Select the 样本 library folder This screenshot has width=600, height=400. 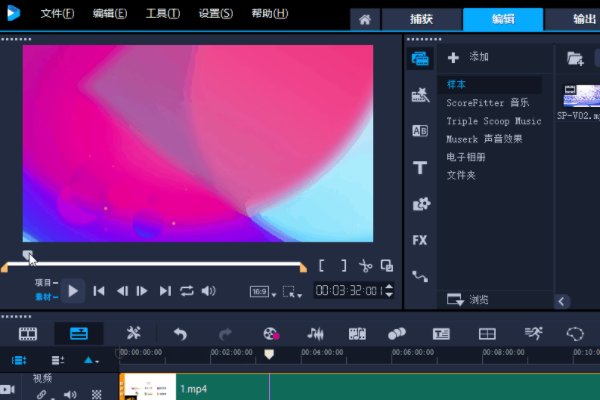coord(456,84)
